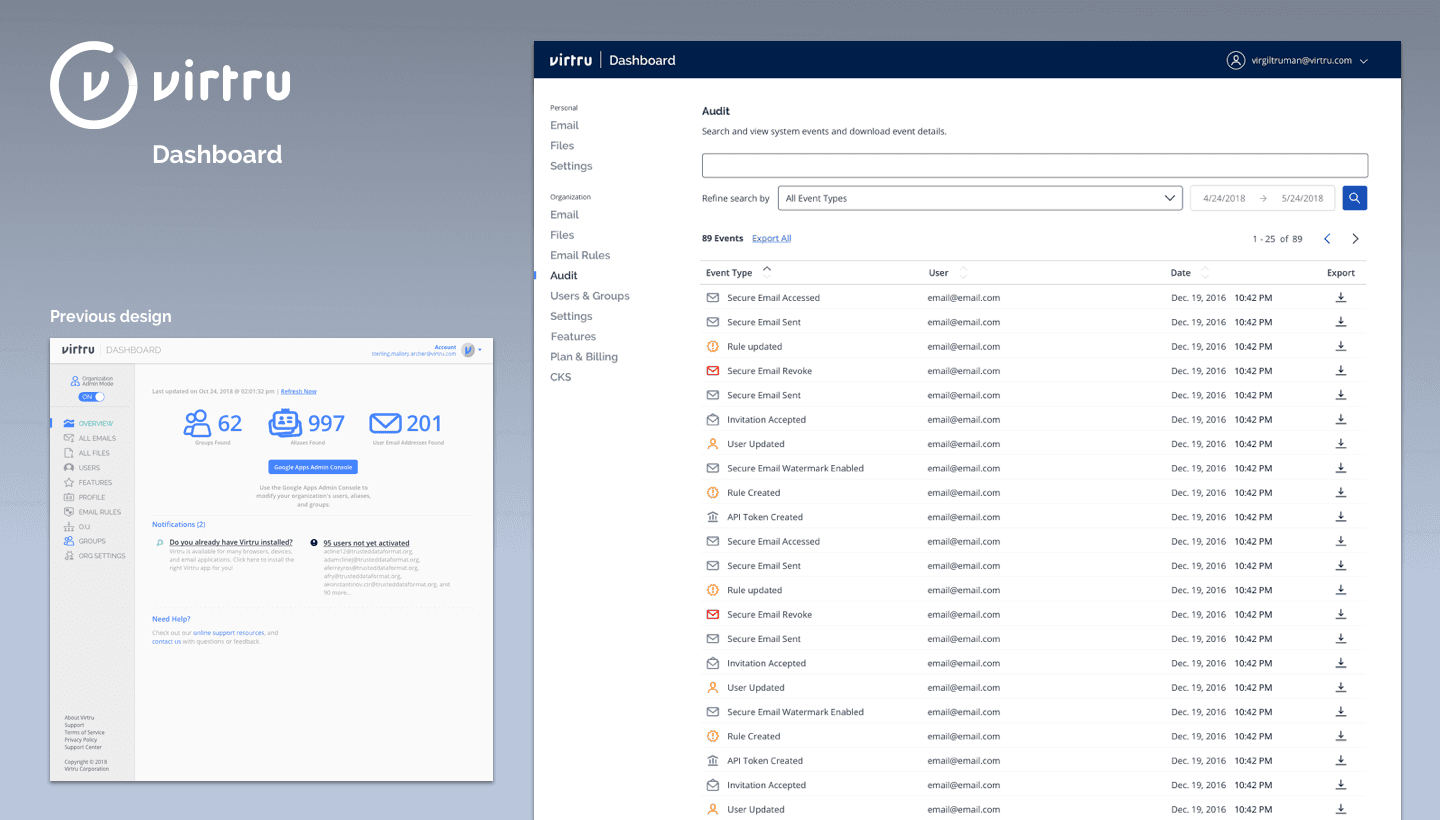The width and height of the screenshot is (1440, 820).
Task: Click the Groups Found icon beside 62
Action: coord(197,423)
